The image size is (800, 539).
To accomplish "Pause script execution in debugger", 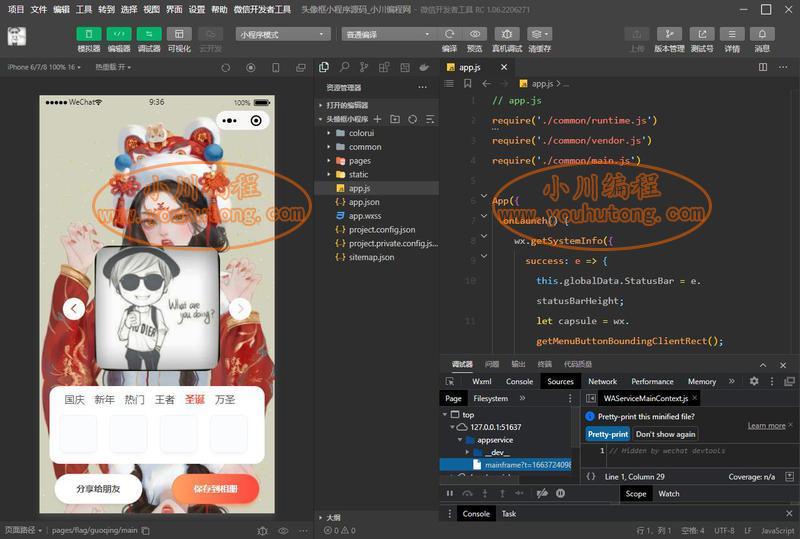I will tap(449, 493).
